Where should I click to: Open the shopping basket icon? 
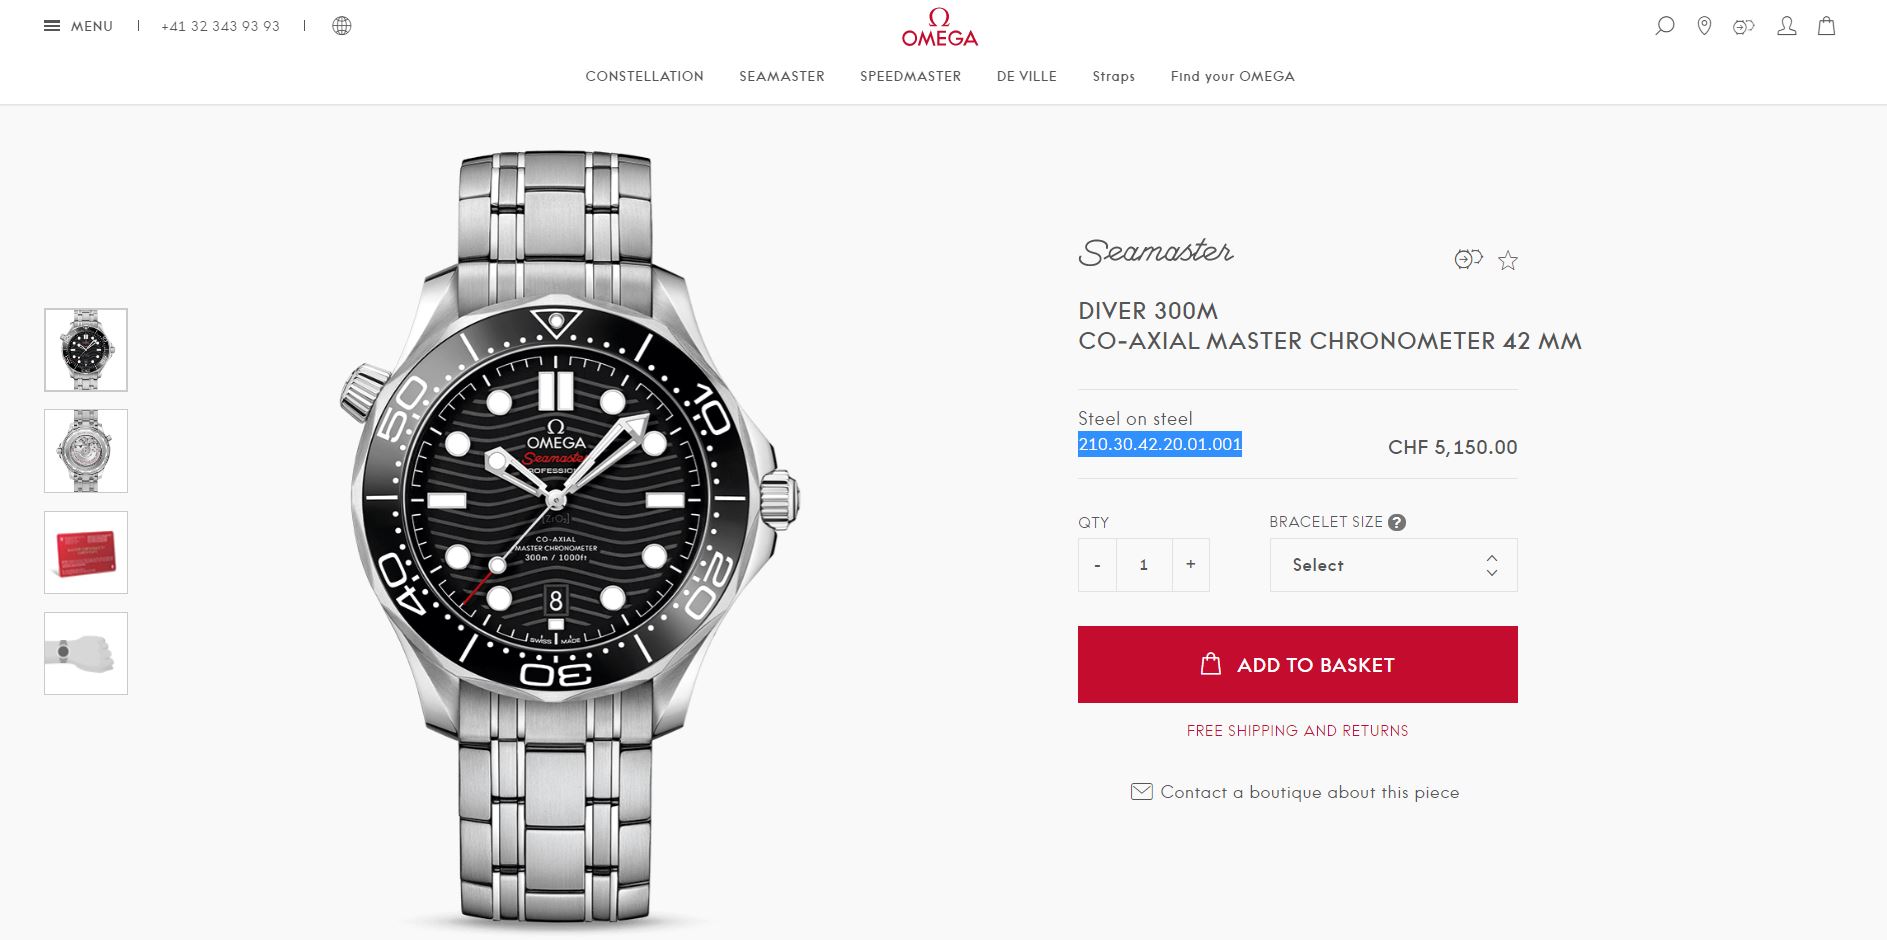pos(1827,26)
